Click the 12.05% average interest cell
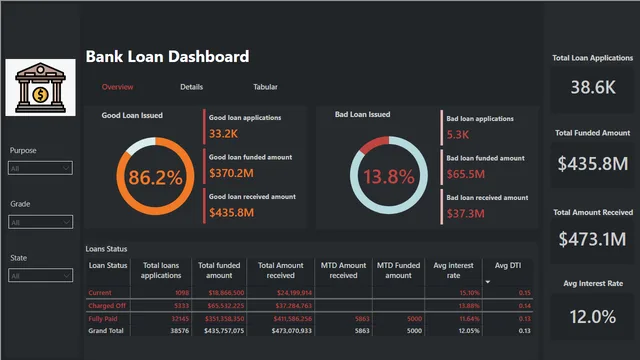 click(469, 331)
